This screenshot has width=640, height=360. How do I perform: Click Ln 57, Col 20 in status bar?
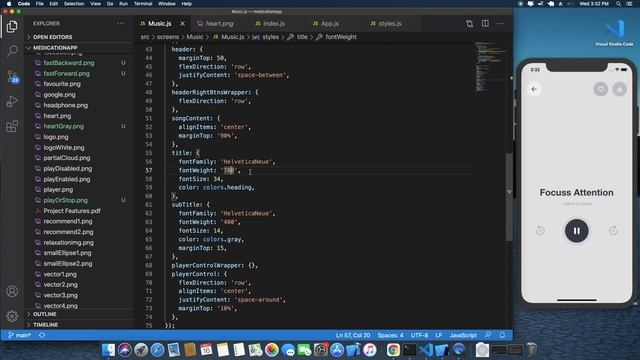coord(353,335)
